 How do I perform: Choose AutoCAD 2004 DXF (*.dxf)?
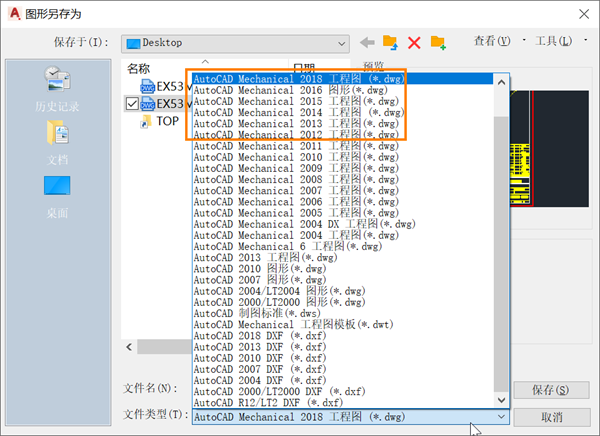tap(343, 380)
